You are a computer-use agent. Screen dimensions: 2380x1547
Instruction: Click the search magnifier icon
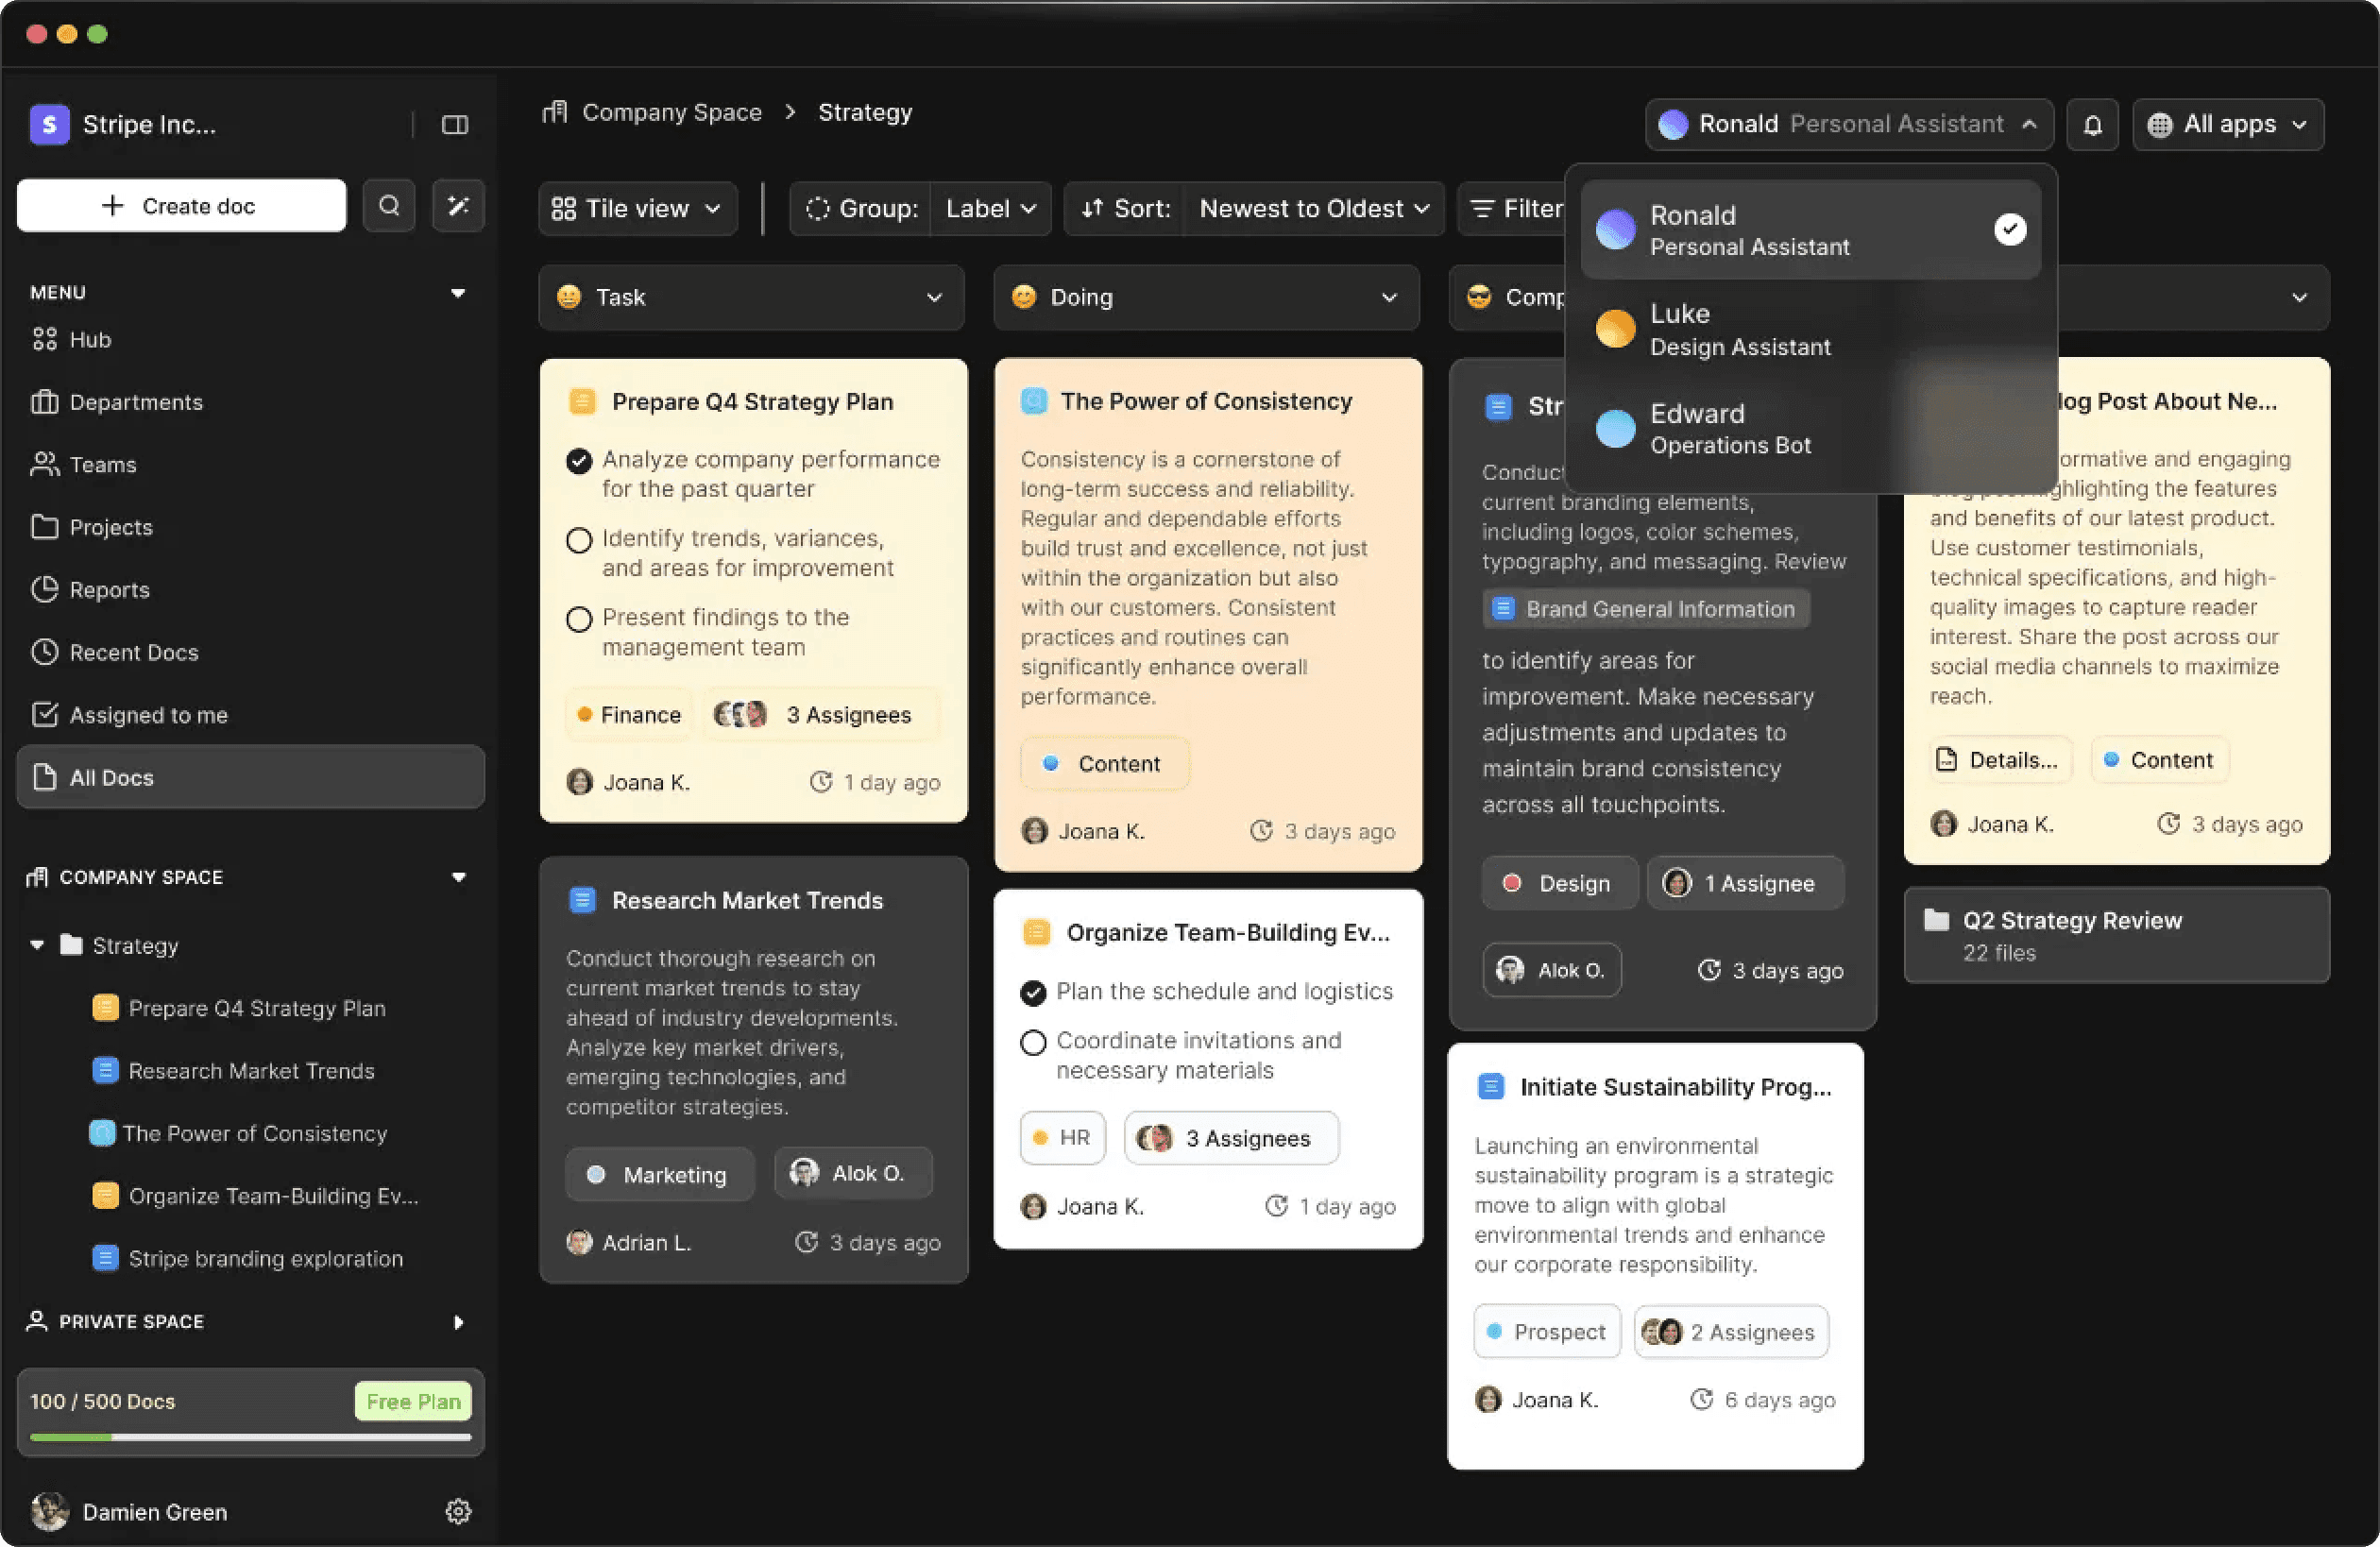pos(389,206)
